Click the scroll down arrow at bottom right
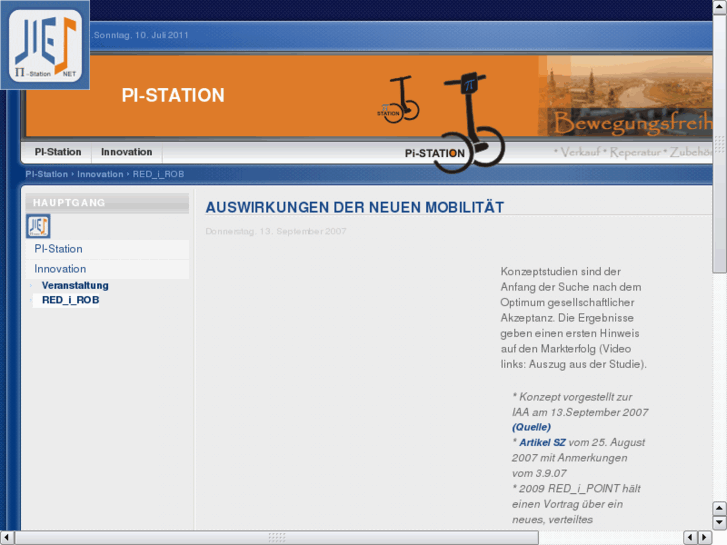The height and width of the screenshot is (545, 727). (719, 522)
